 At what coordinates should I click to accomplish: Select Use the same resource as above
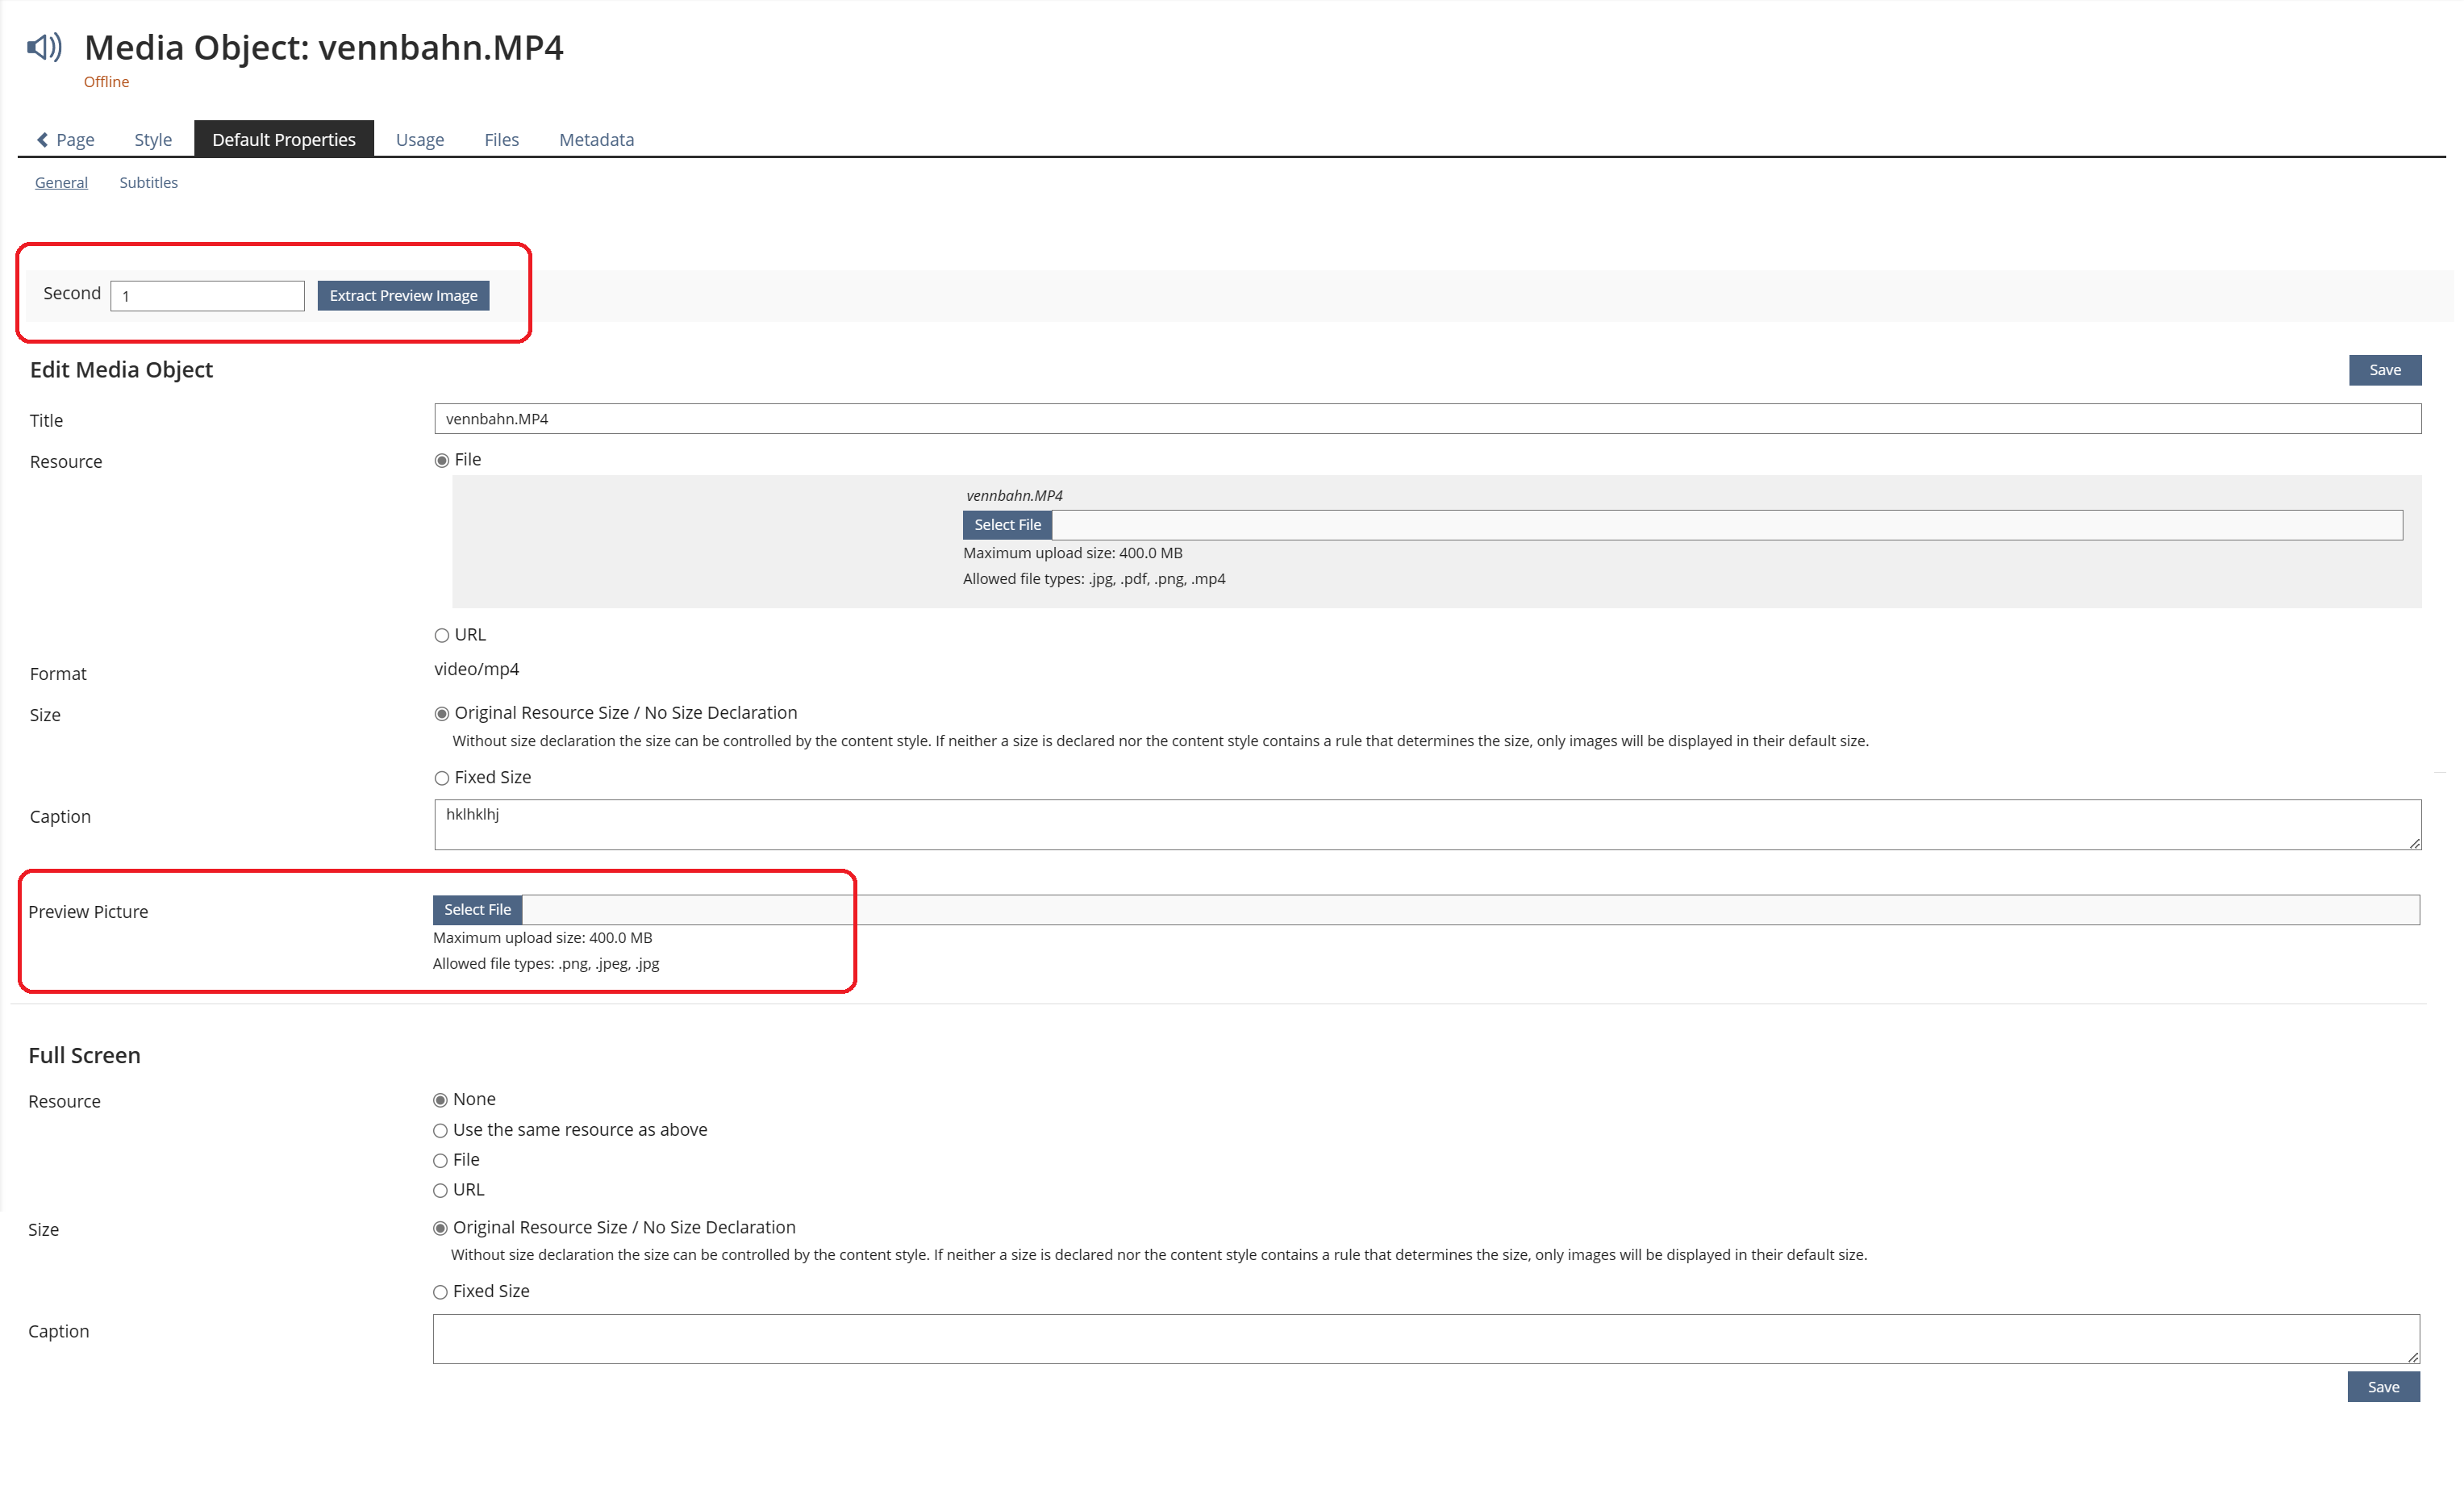[x=440, y=1131]
